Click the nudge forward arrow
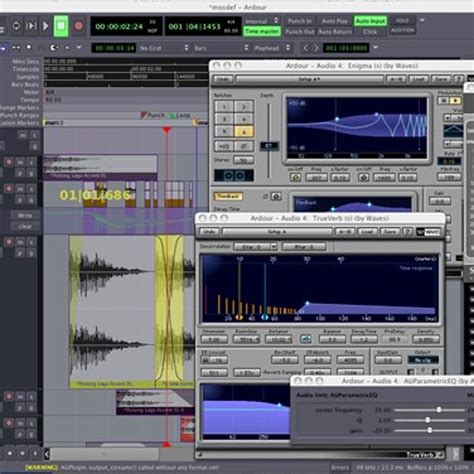Screen dimensions: 474x474 pos(316,48)
